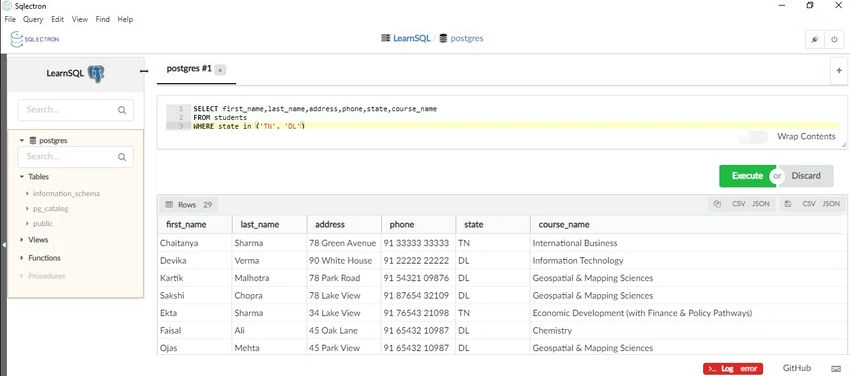Focus the top sidebar Search field
Image resolution: width=850 pixels, height=376 pixels.
[x=75, y=110]
